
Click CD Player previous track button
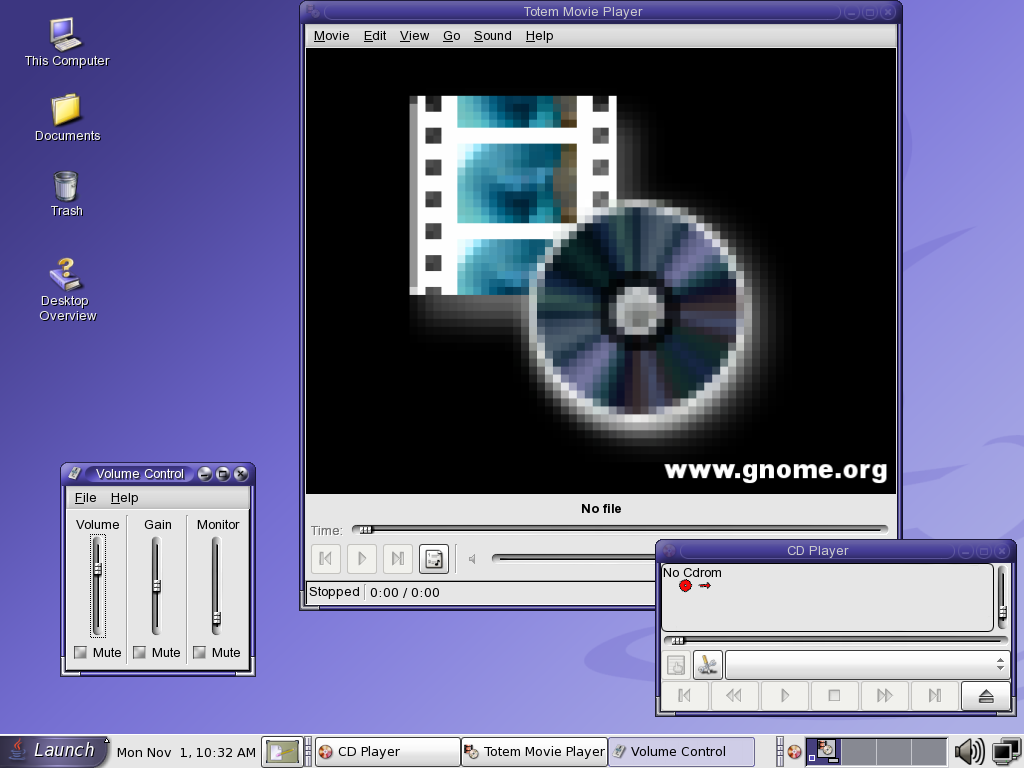(x=684, y=696)
